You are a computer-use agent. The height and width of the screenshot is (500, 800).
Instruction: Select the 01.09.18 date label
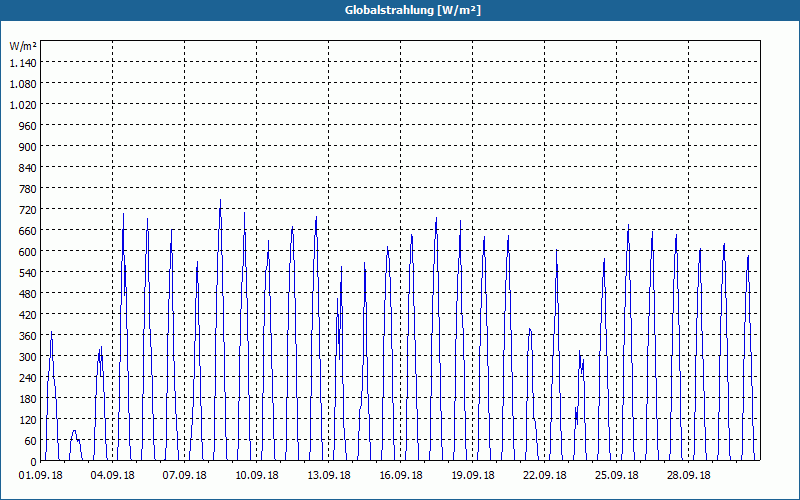41,476
